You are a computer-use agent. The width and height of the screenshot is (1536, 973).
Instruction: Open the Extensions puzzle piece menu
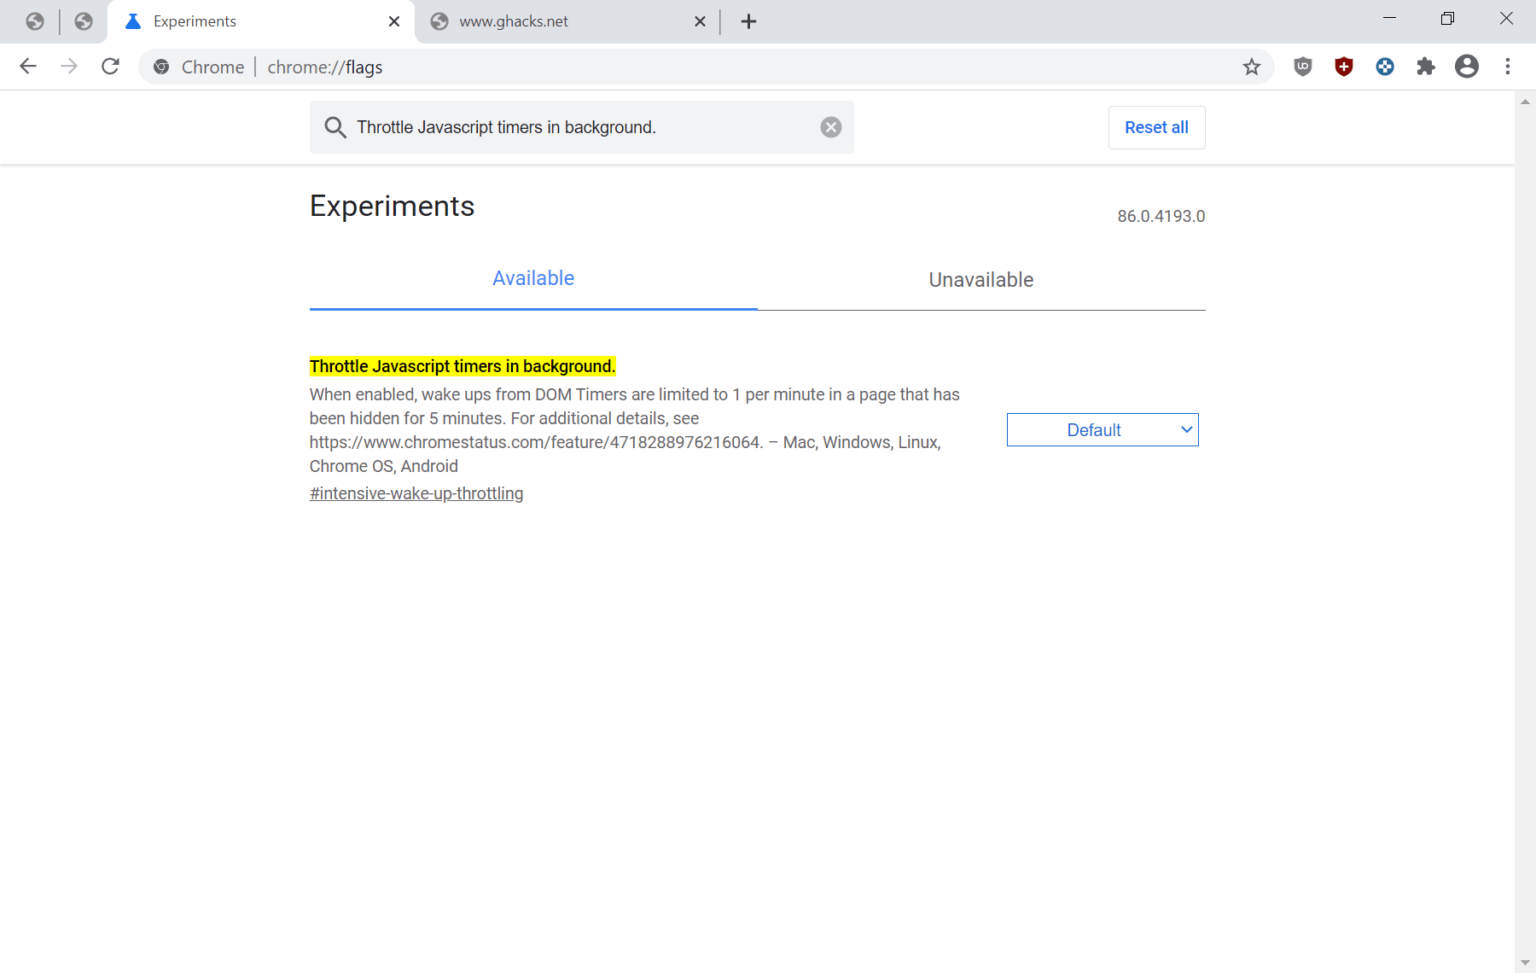[x=1425, y=67]
